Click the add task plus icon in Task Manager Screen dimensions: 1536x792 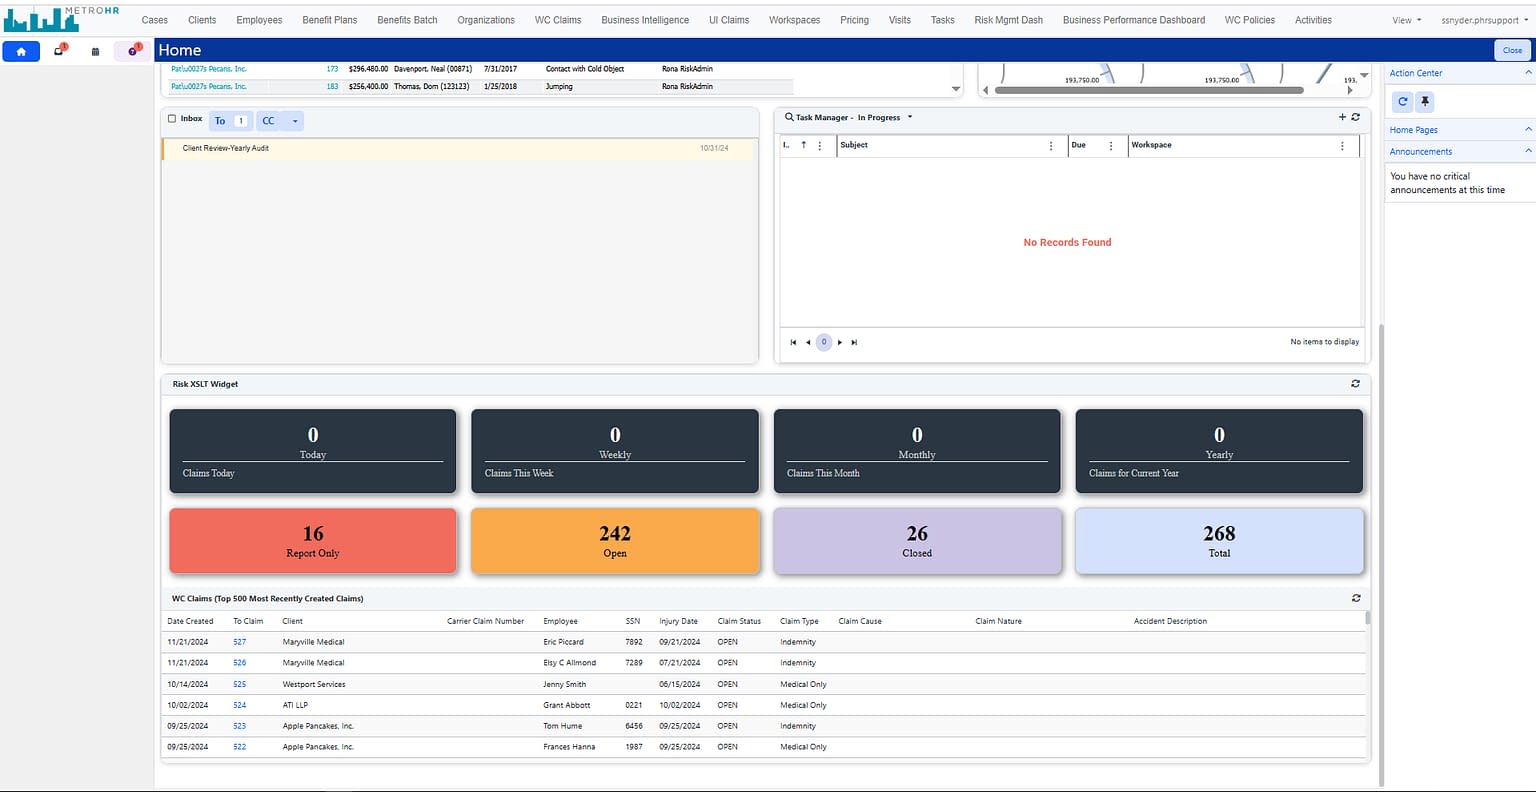(1342, 117)
